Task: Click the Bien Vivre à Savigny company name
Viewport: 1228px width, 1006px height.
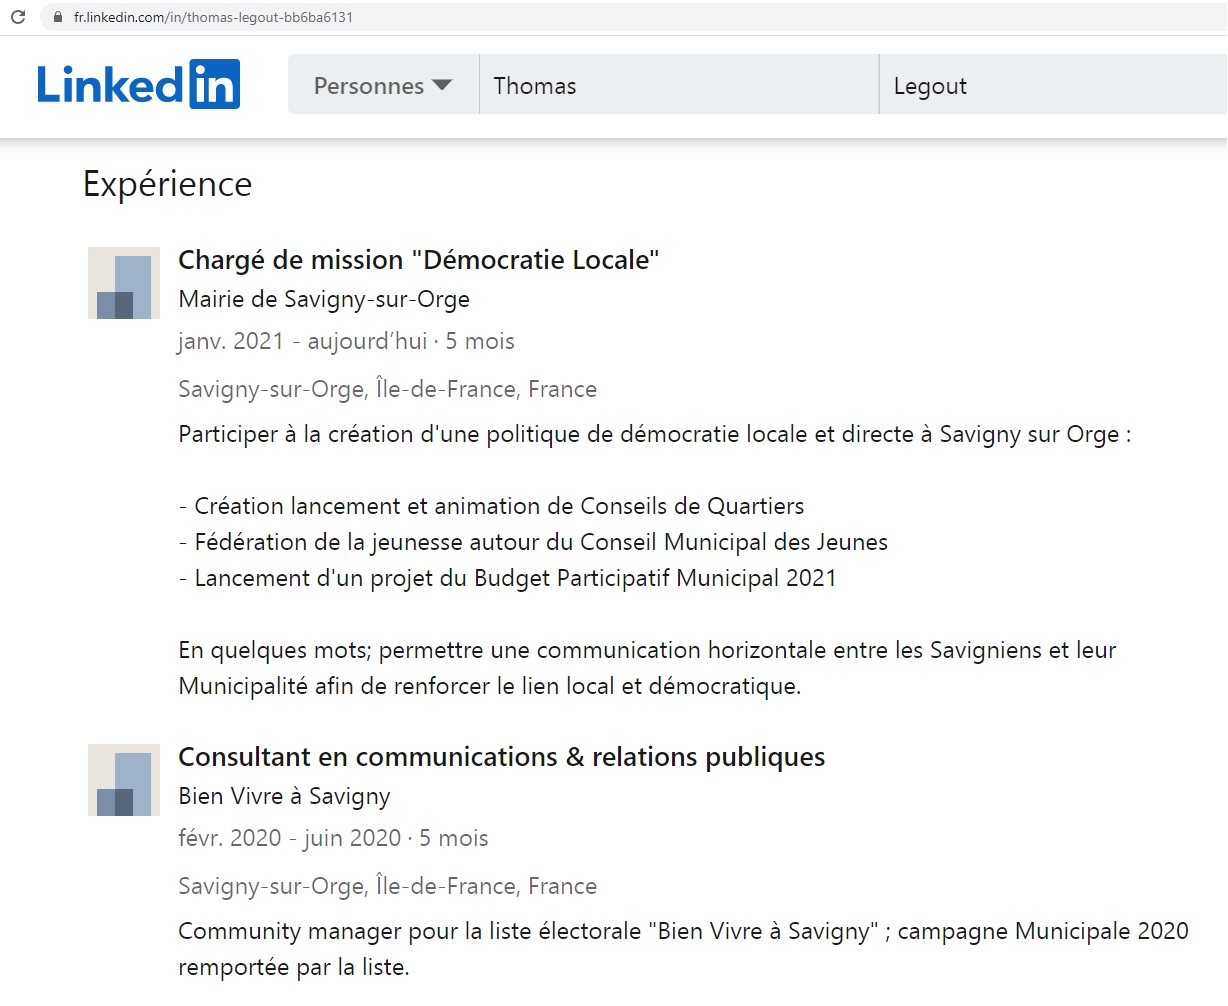Action: click(284, 796)
